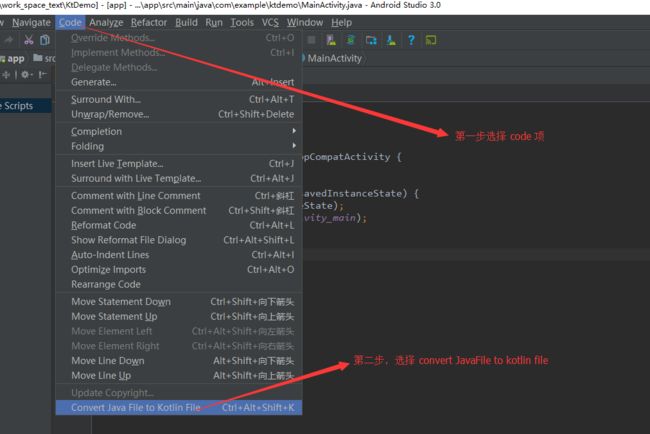Select Auto-Indent Lines entry
Image resolution: width=650 pixels, height=434 pixels.
pyautogui.click(x=179, y=255)
